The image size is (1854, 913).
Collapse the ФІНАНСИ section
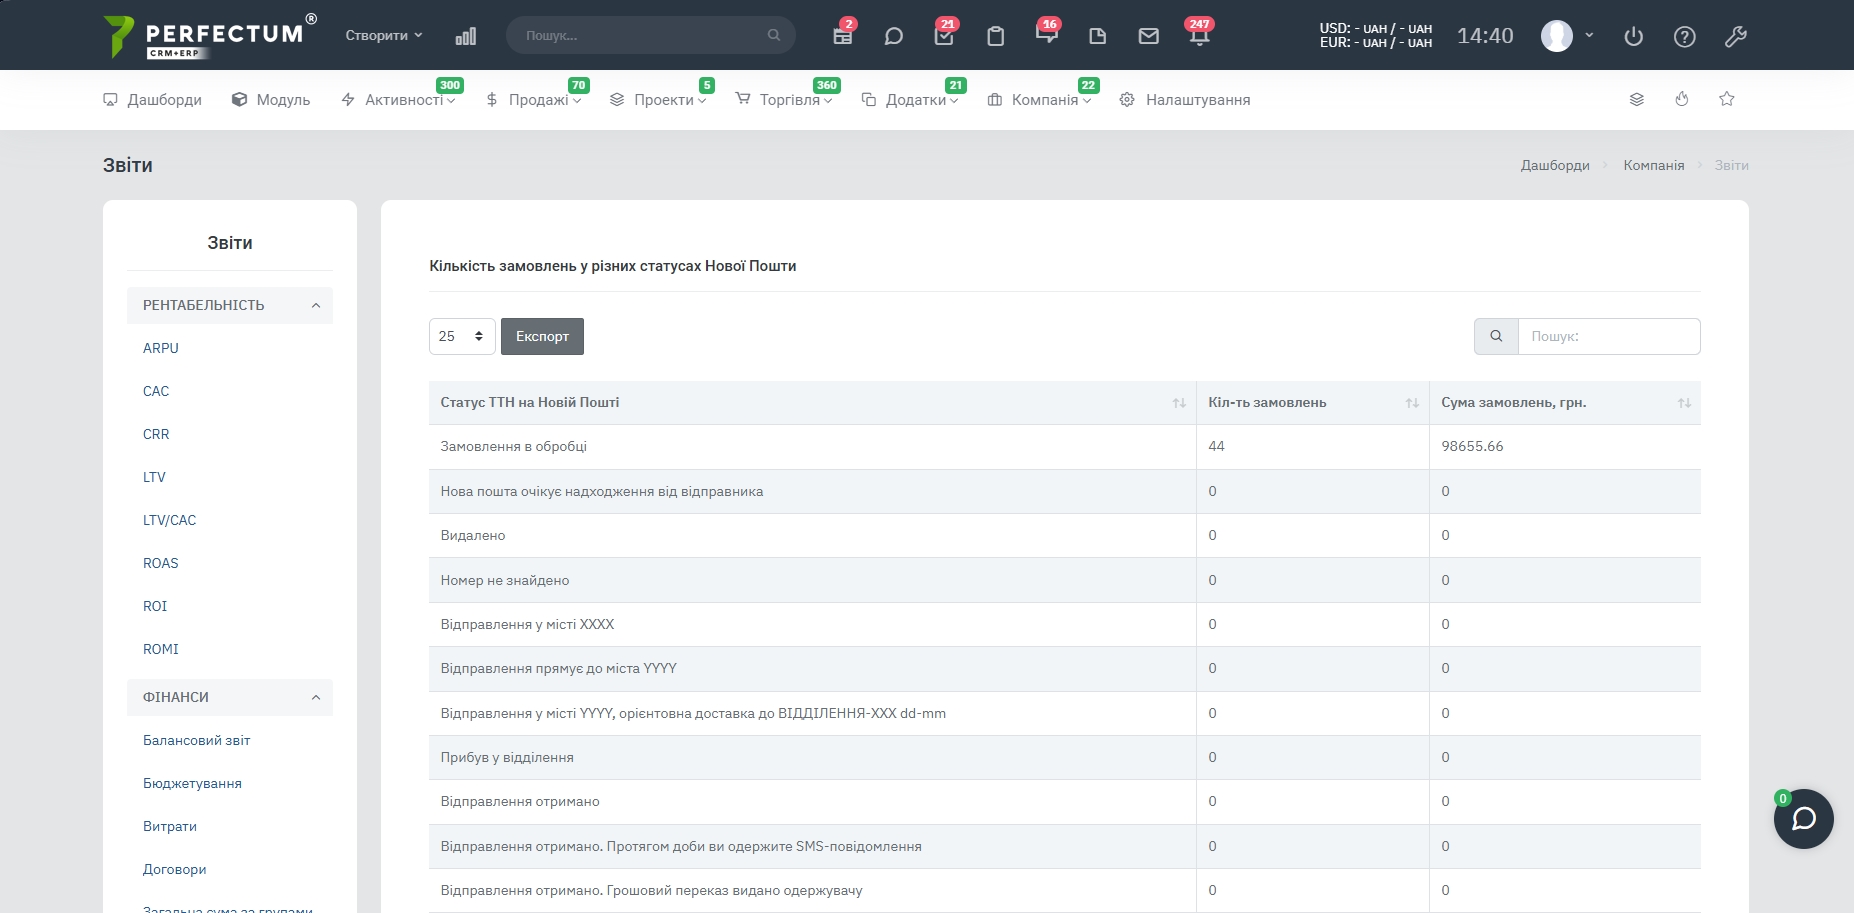[x=230, y=697]
